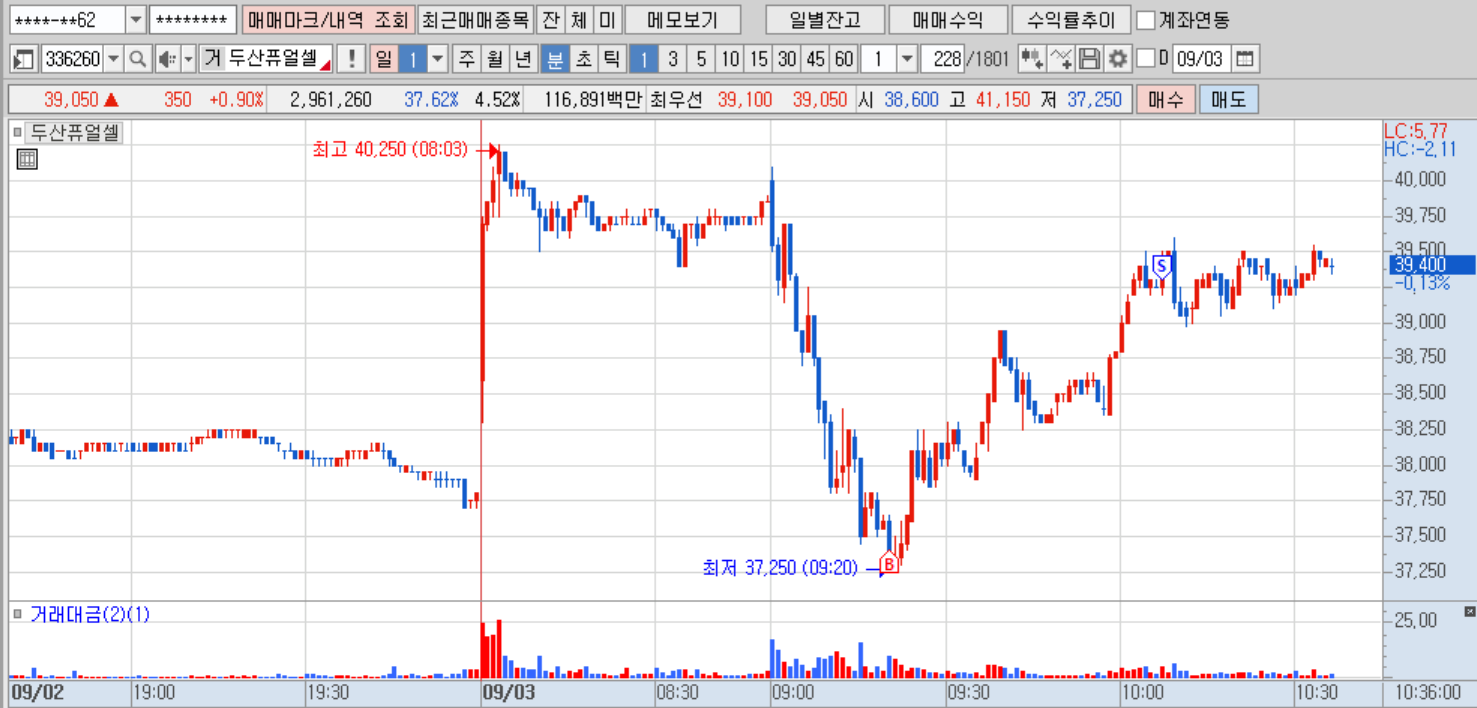Click the speaker sound icon in toolbar
This screenshot has width=1477, height=708.
(x=167, y=59)
